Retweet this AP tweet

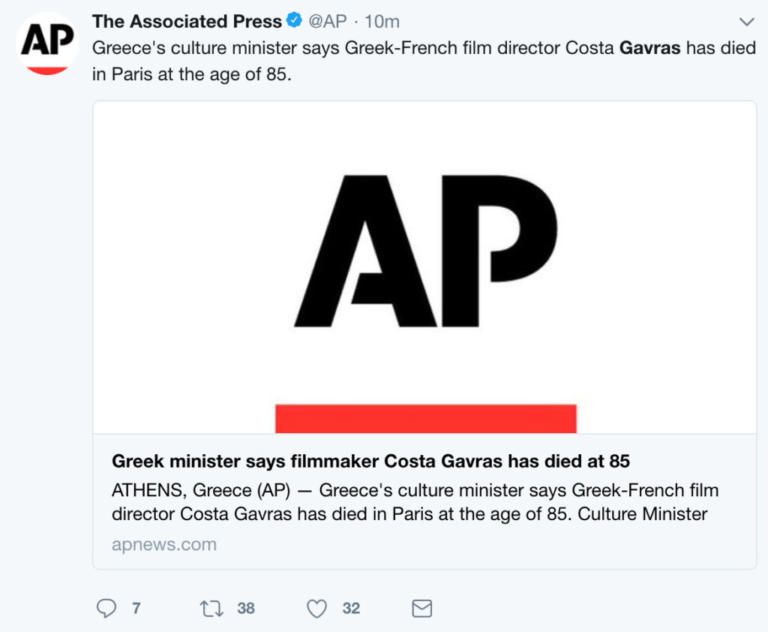pos(211,608)
